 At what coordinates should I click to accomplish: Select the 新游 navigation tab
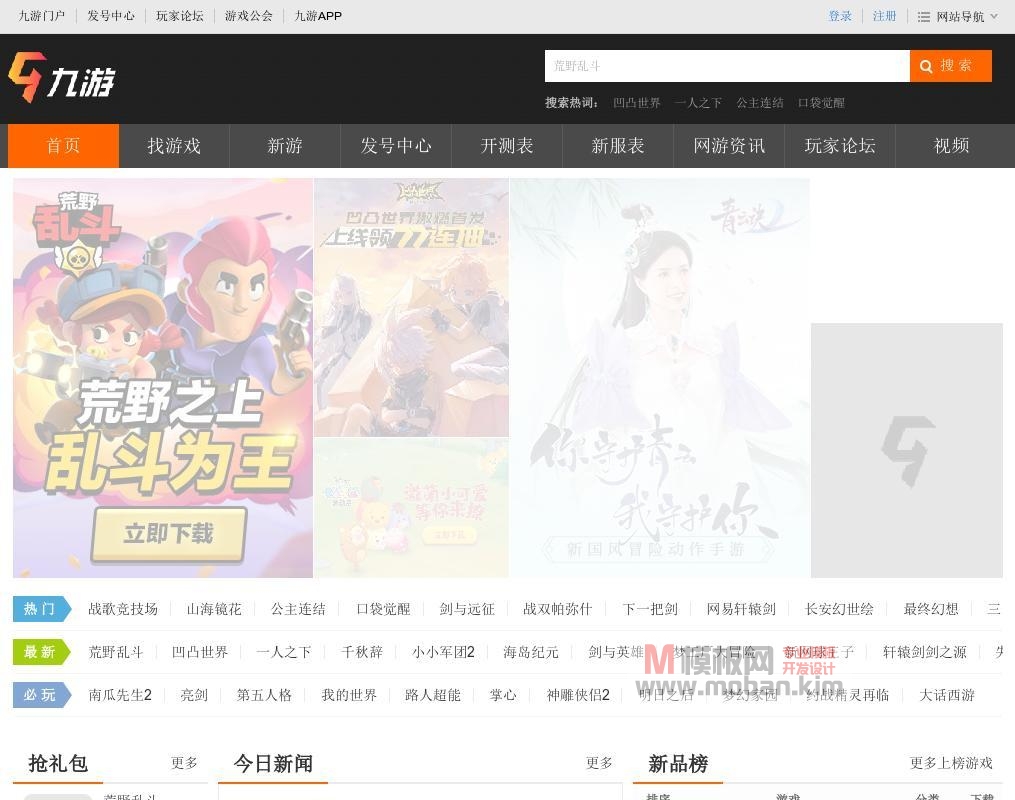coord(285,146)
